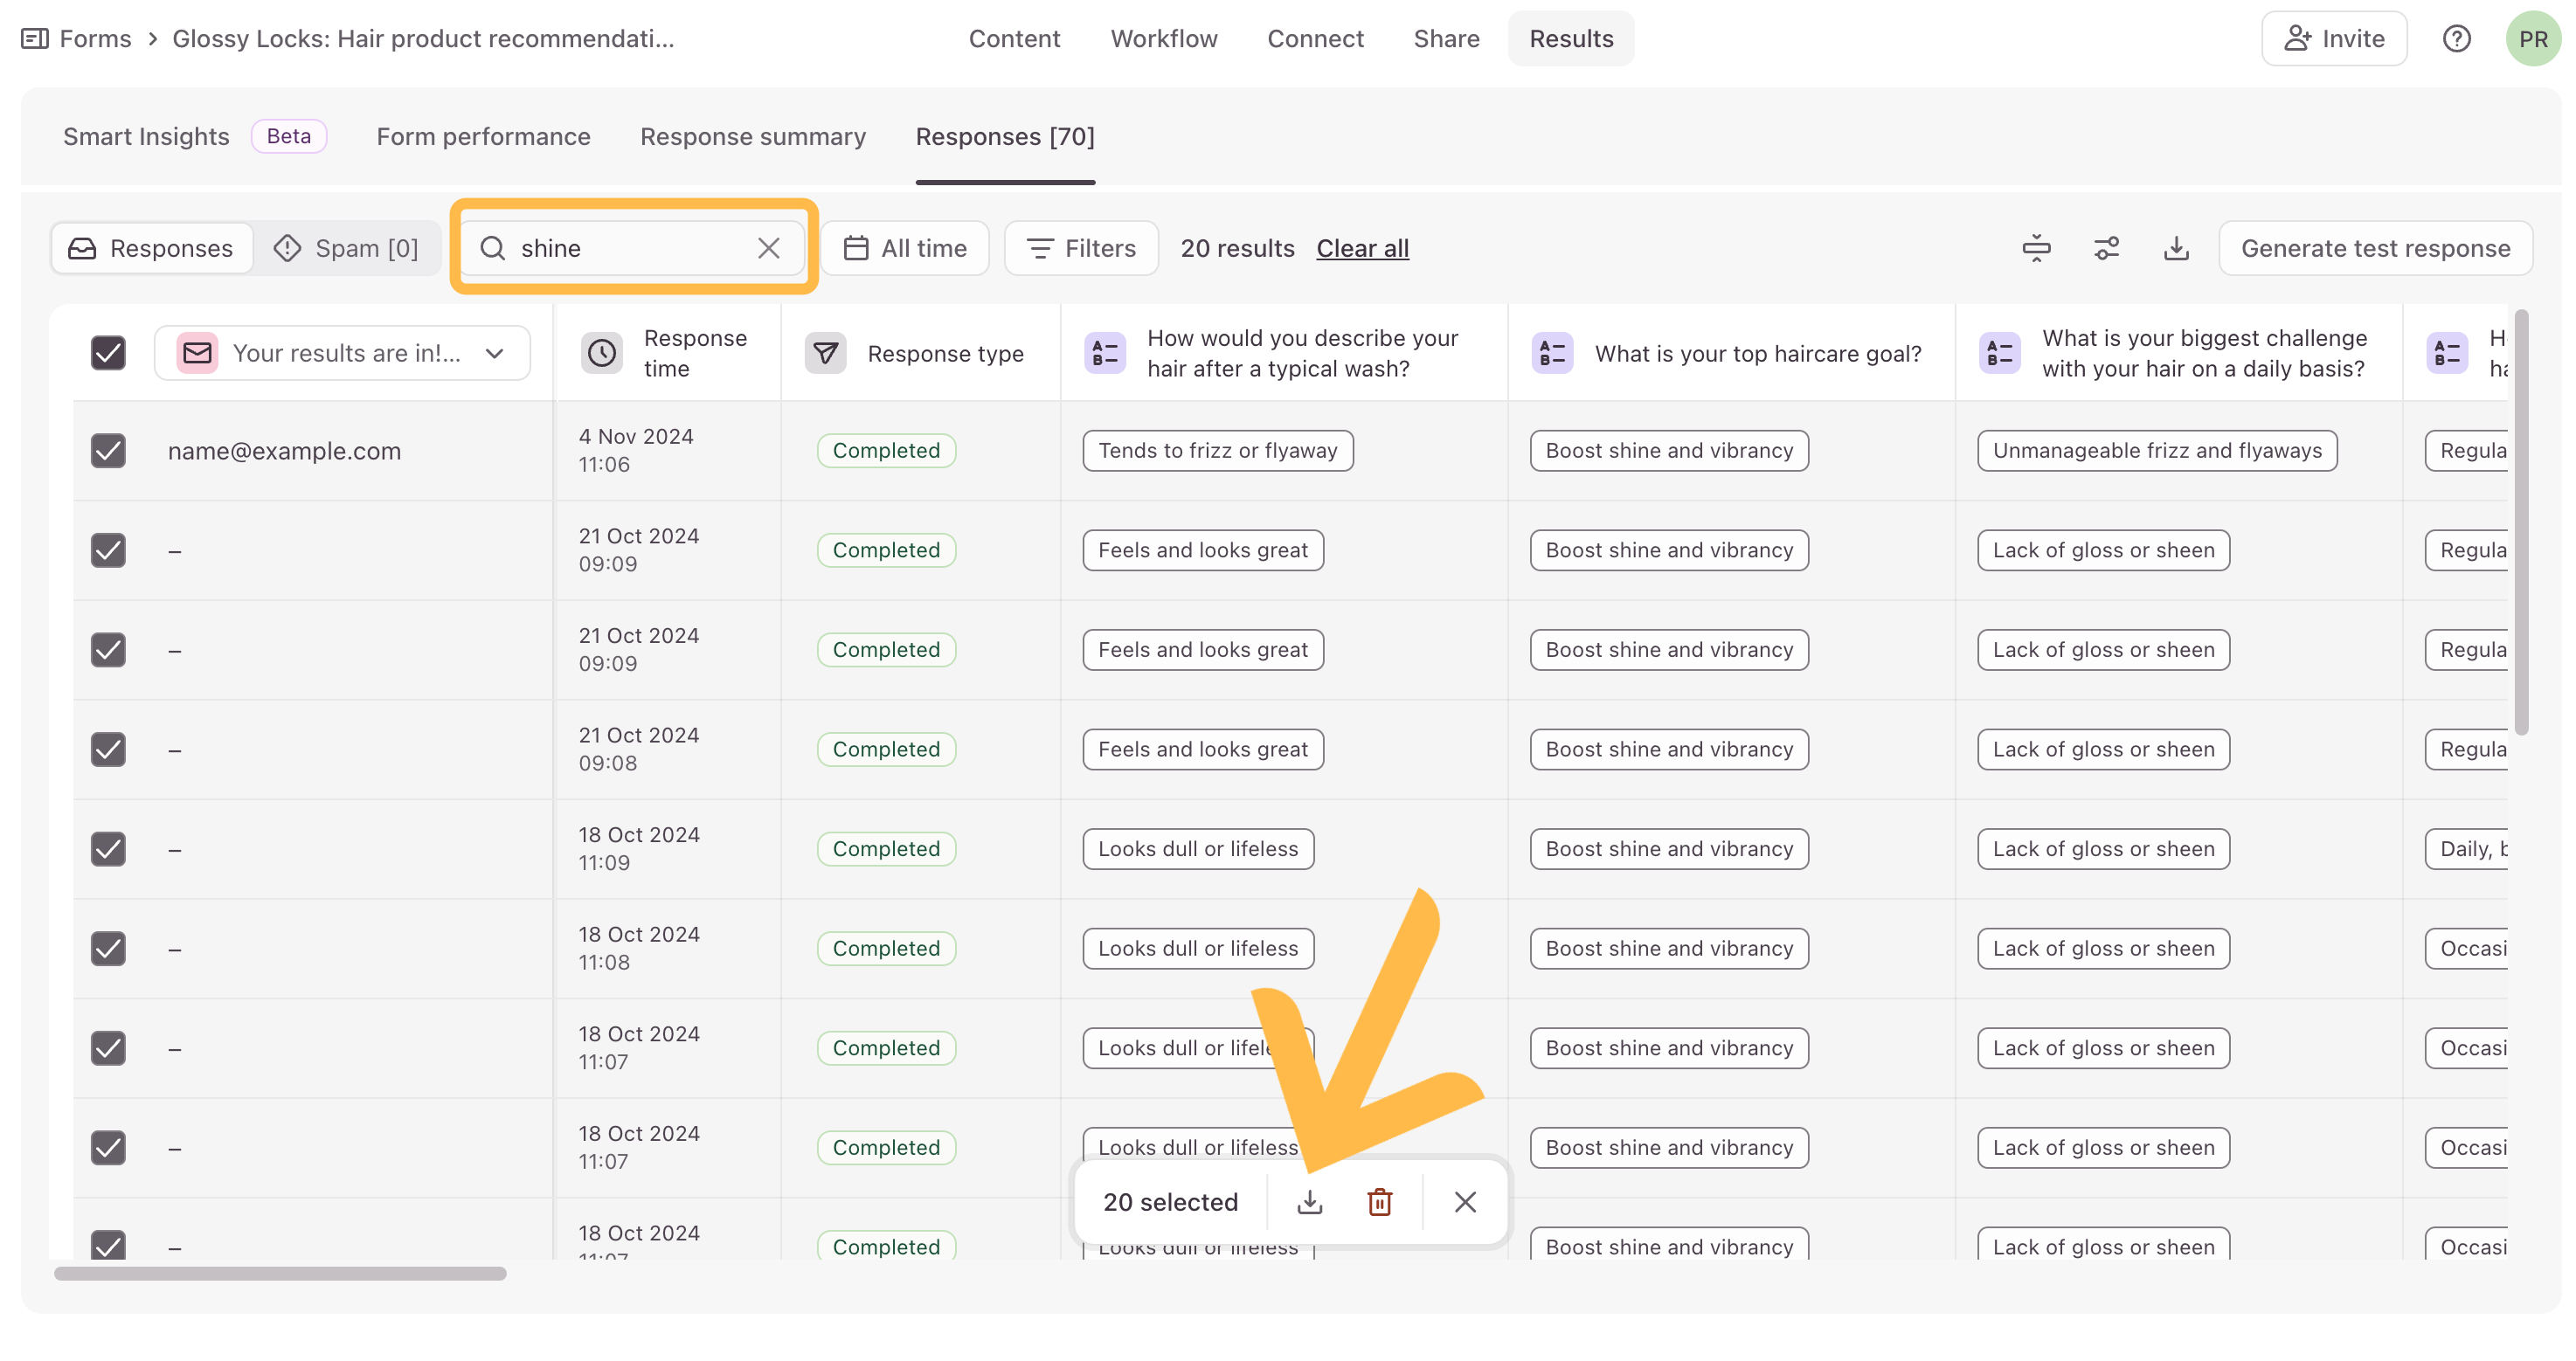Switch to the Share tab
This screenshot has width=2576, height=1361.
click(1446, 39)
